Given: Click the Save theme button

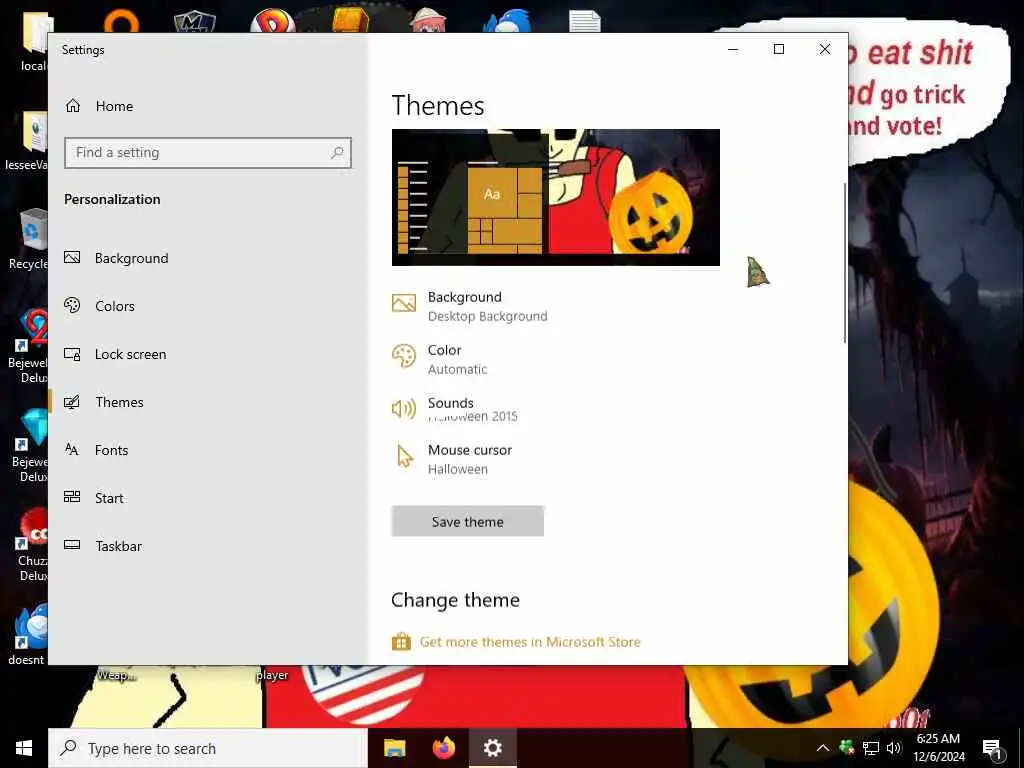Looking at the screenshot, I should click(x=468, y=521).
